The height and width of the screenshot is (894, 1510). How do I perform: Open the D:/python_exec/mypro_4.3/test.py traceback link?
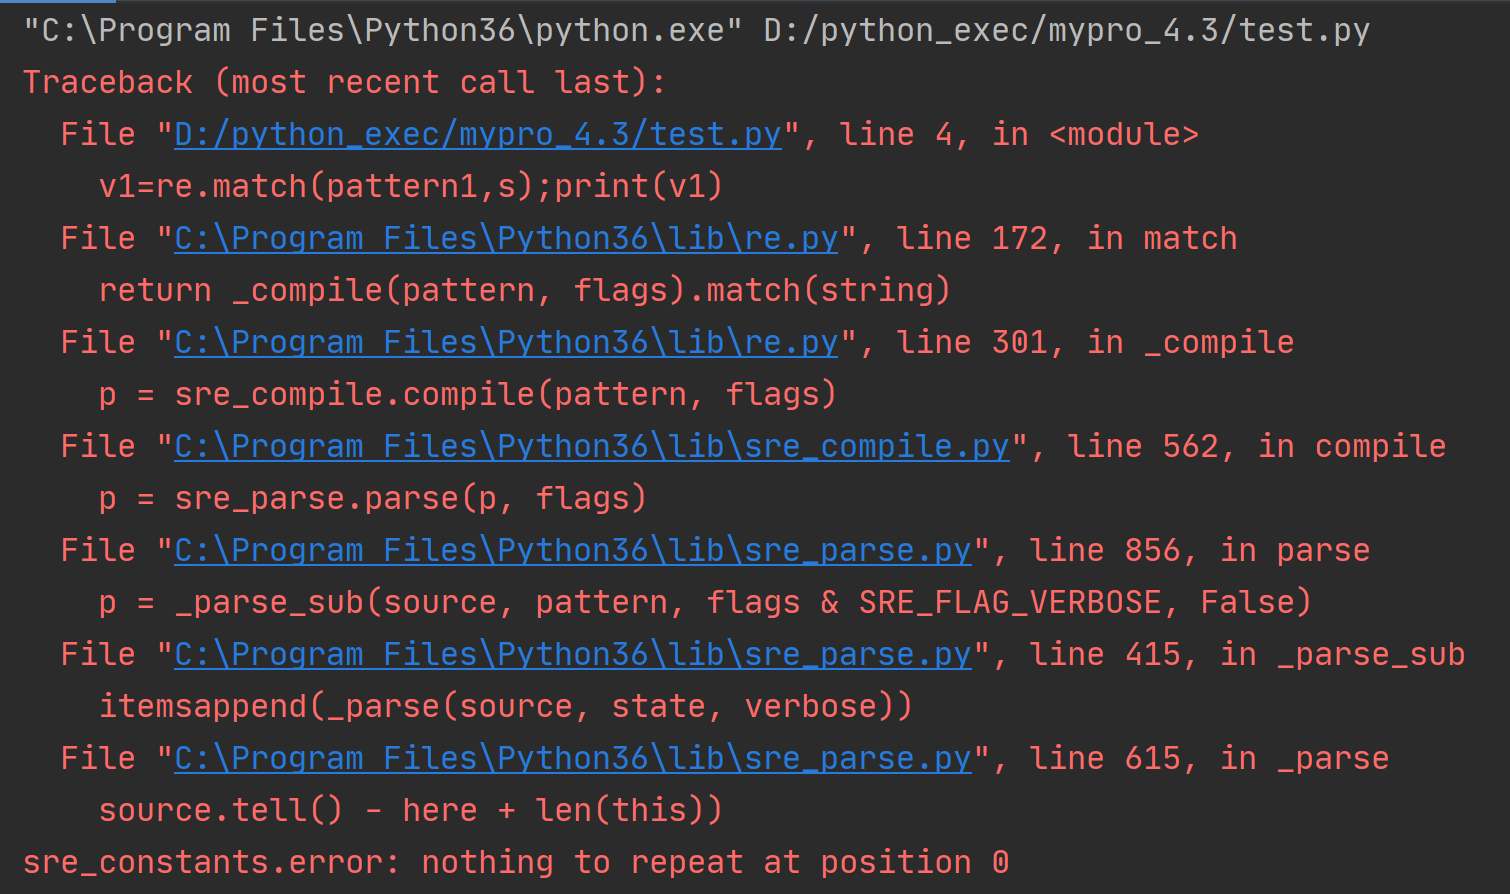click(x=478, y=134)
